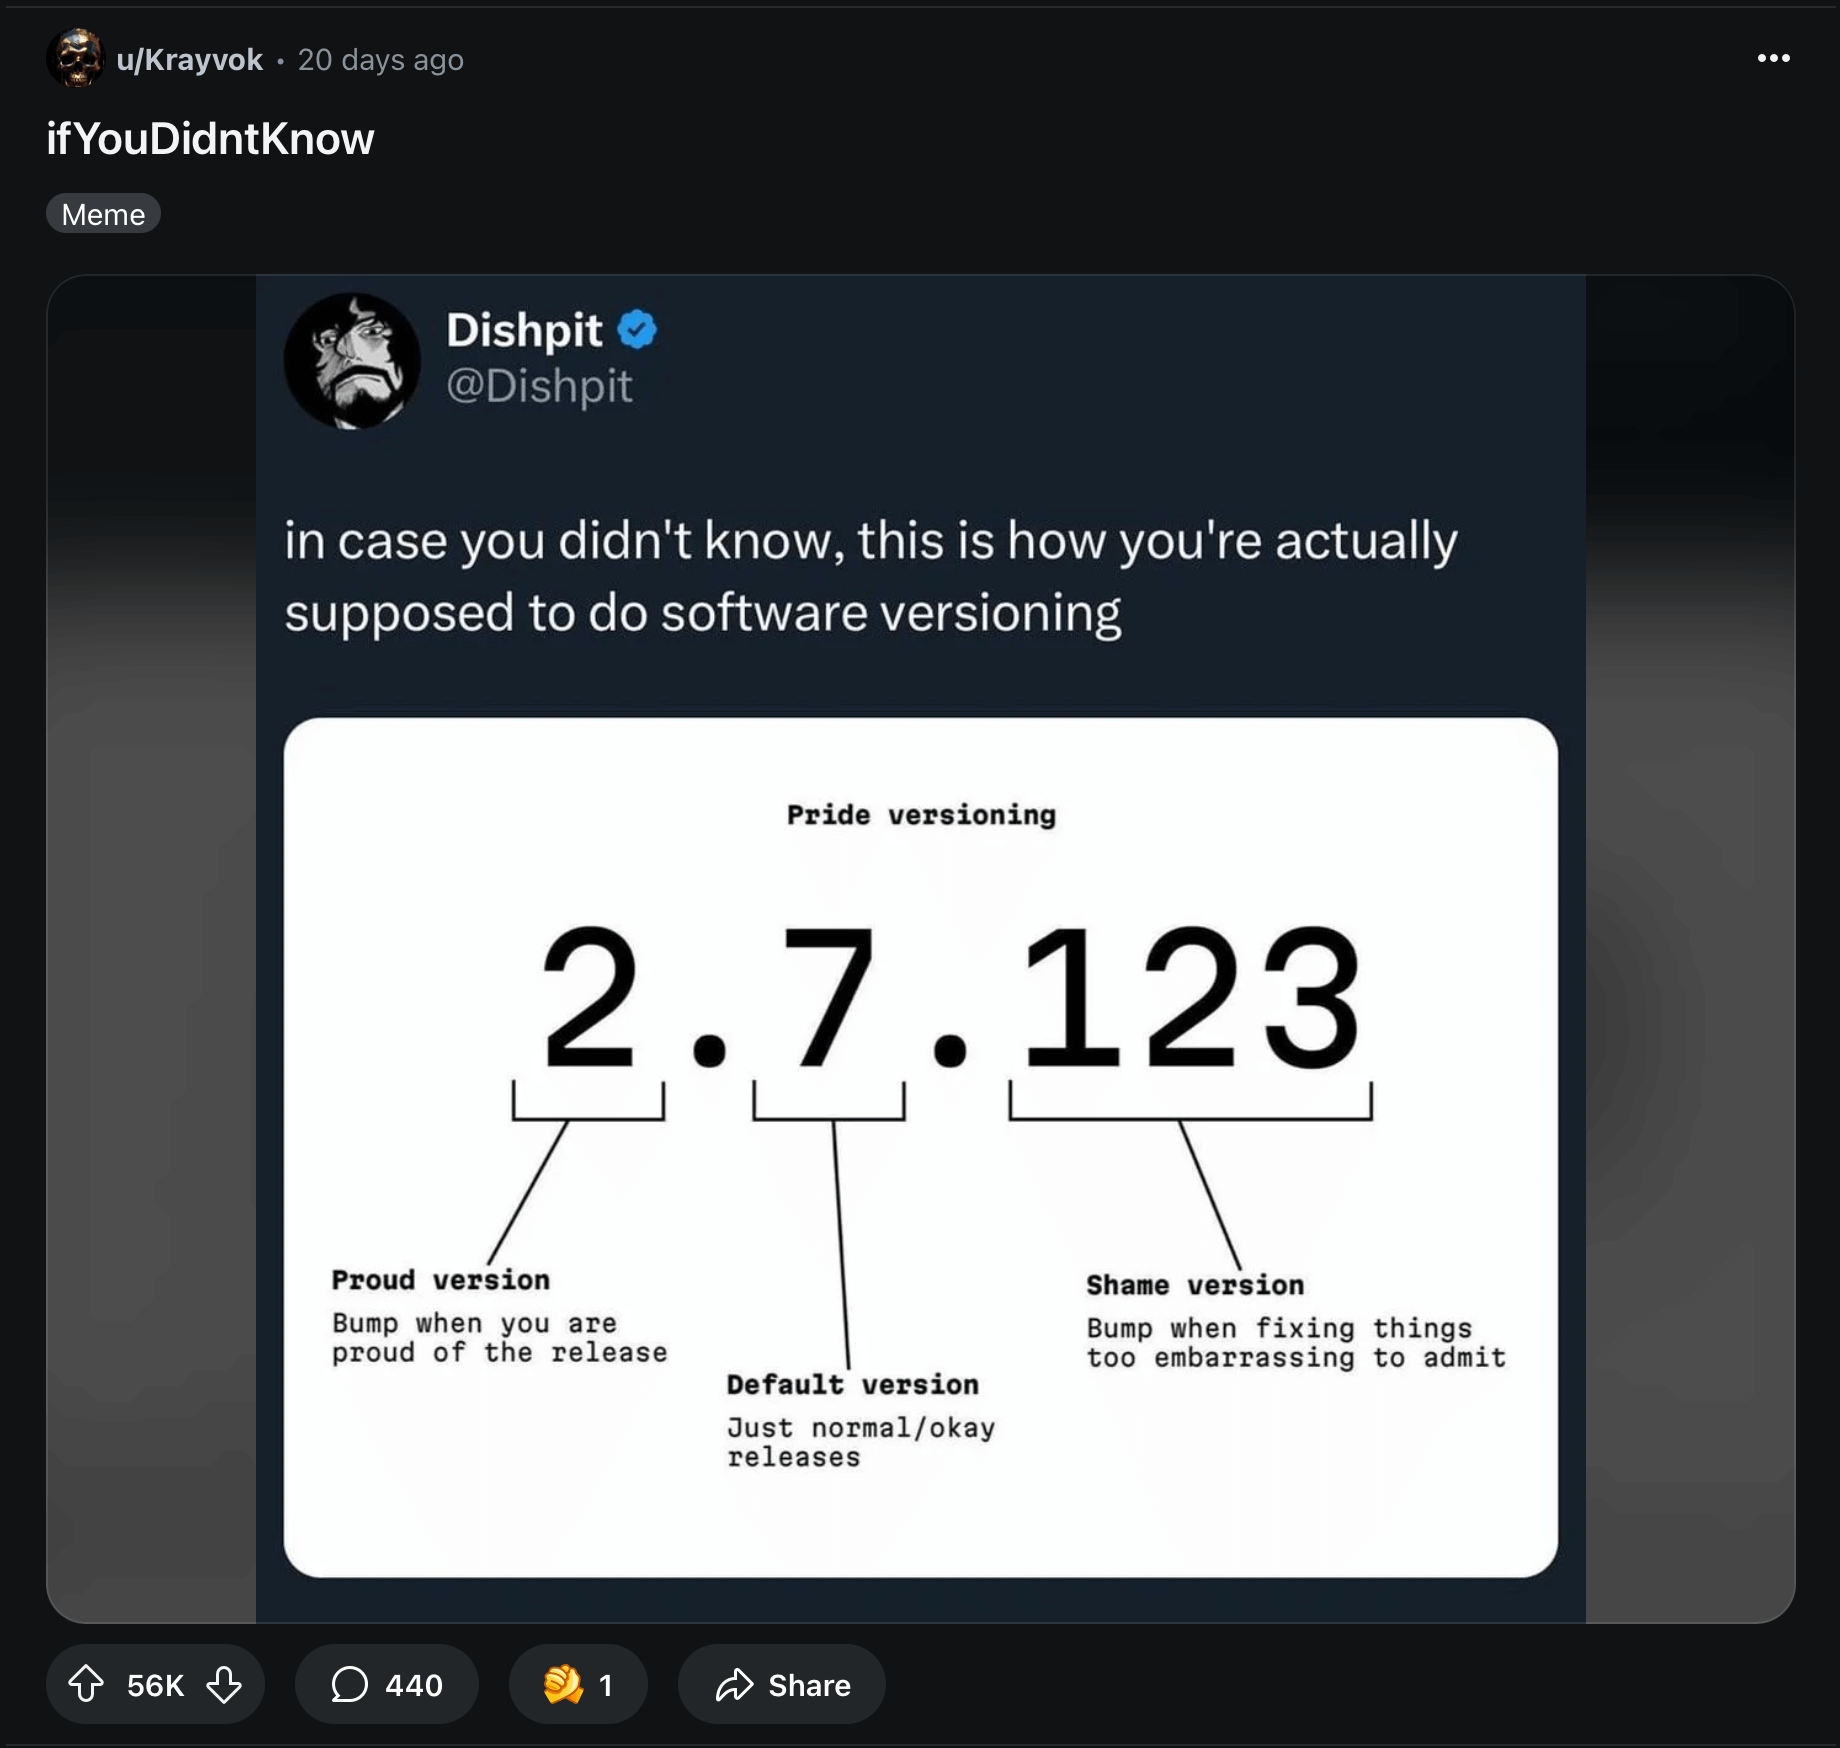Click the blue verified badge beside Dishpit
This screenshot has width=1840, height=1748.
pos(637,330)
